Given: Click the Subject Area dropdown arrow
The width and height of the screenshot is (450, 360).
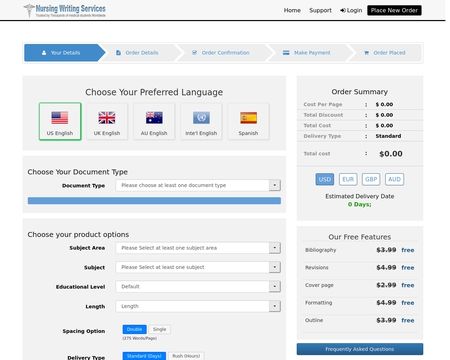Looking at the screenshot, I should tap(275, 248).
